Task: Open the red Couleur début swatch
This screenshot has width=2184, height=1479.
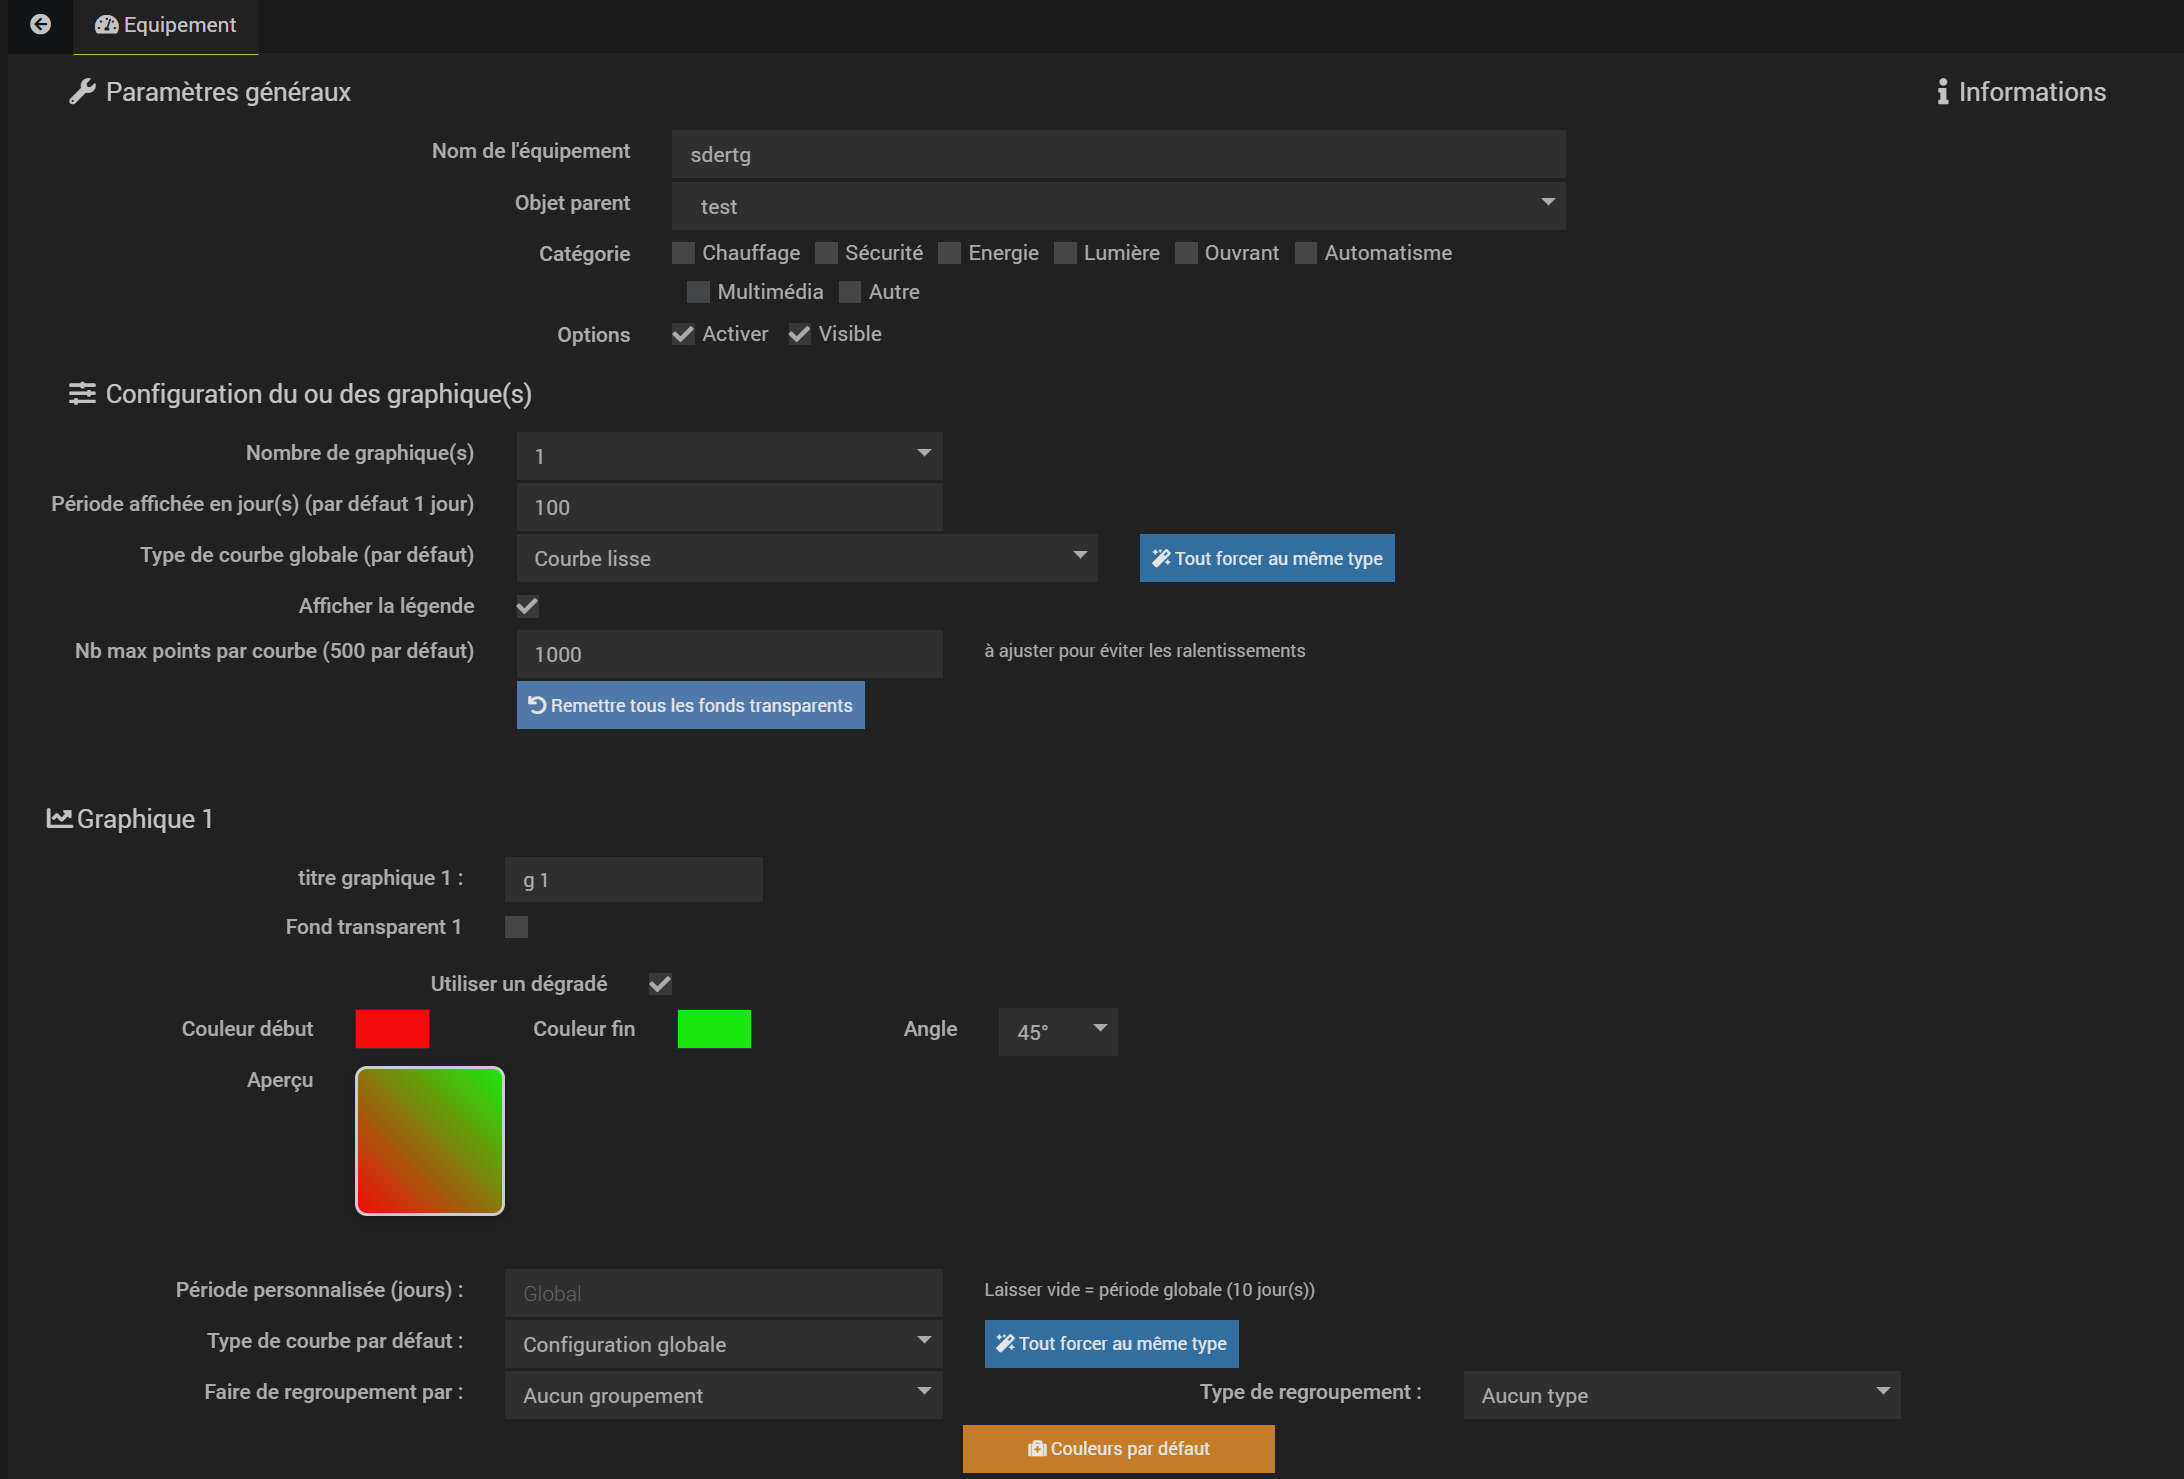Action: [392, 1029]
